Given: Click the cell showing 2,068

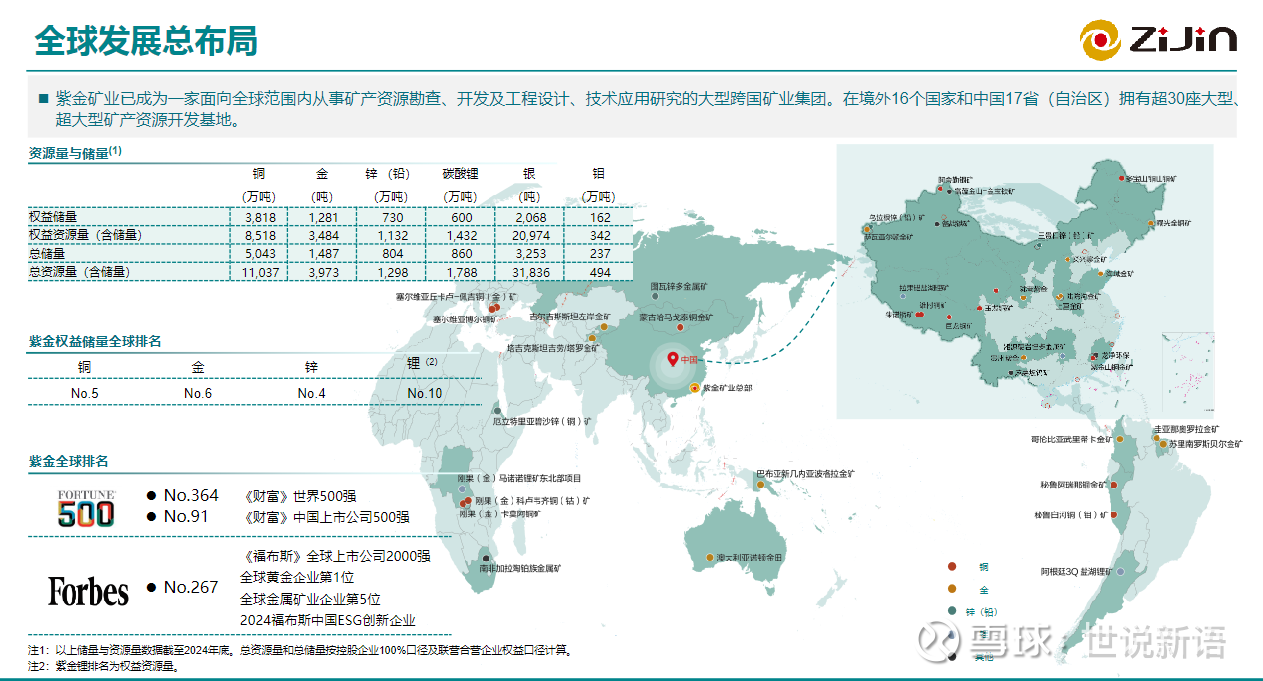Looking at the screenshot, I should point(530,217).
